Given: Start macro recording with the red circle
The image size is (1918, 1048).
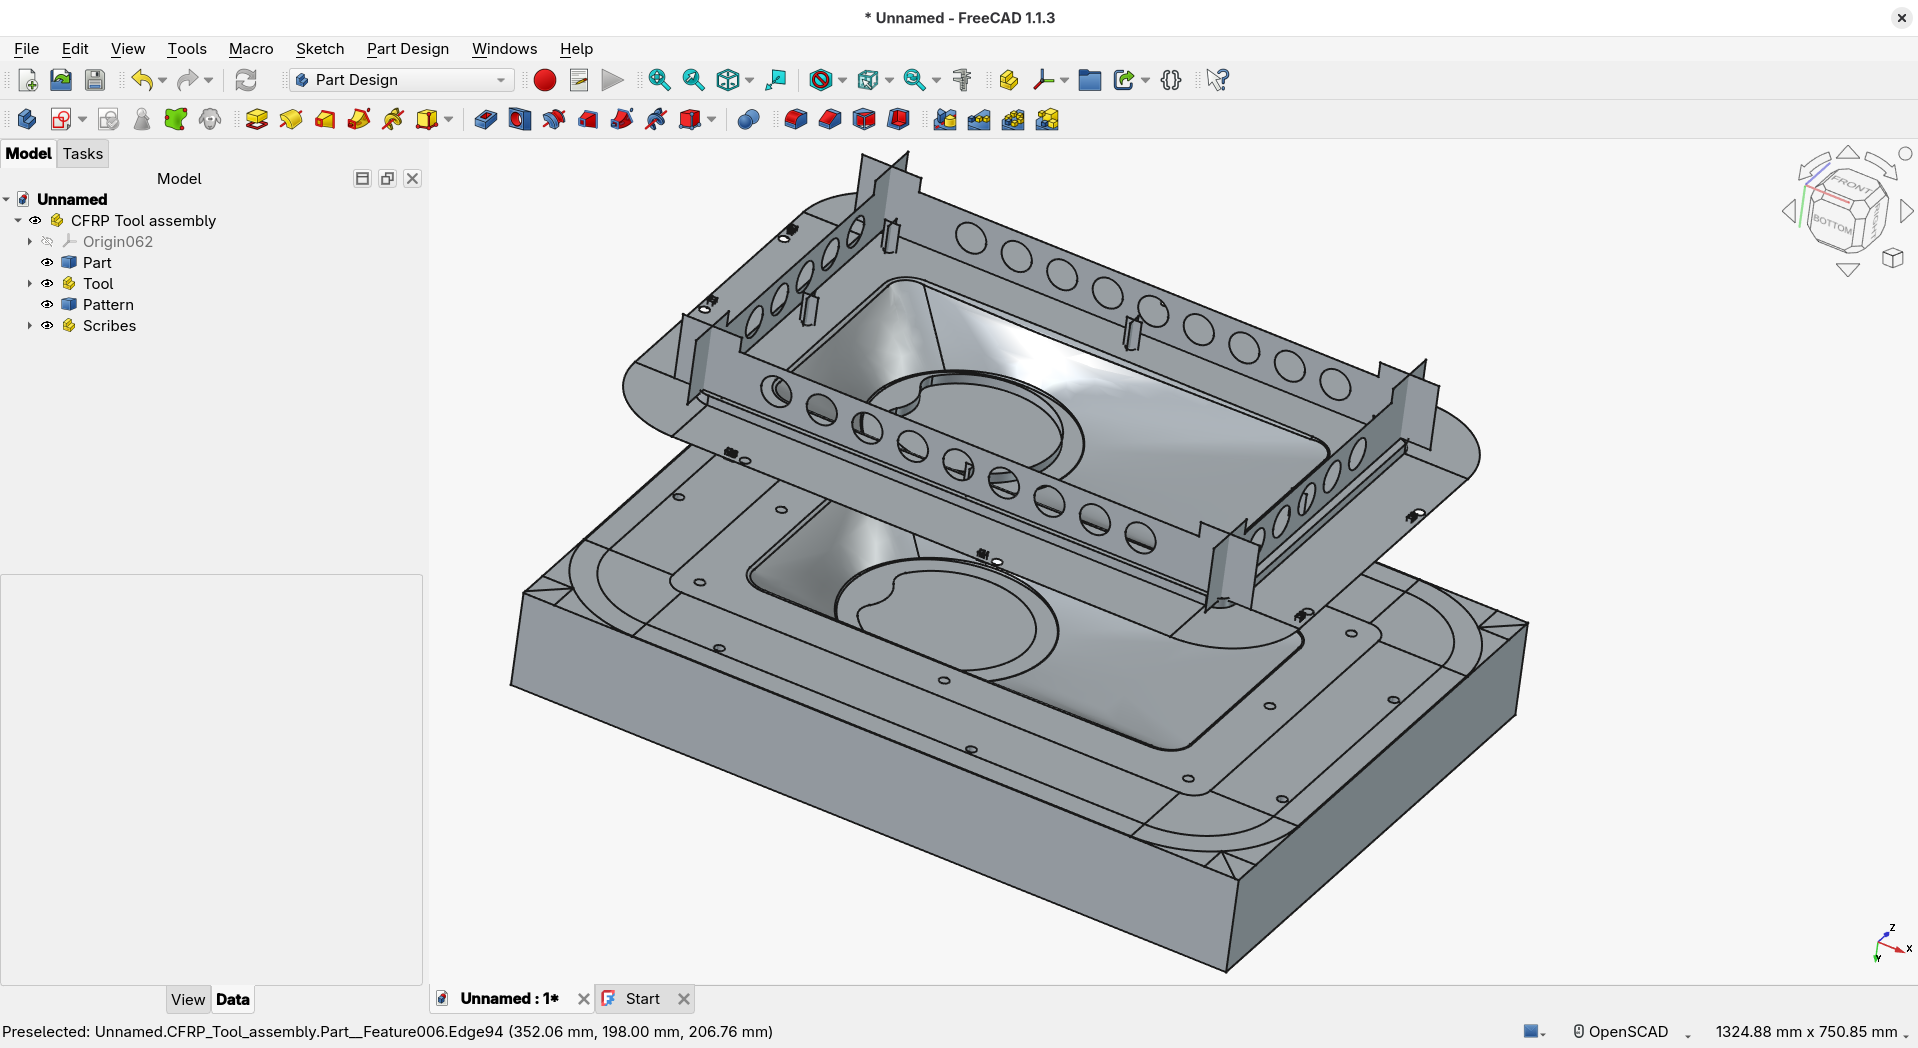Looking at the screenshot, I should tap(545, 80).
